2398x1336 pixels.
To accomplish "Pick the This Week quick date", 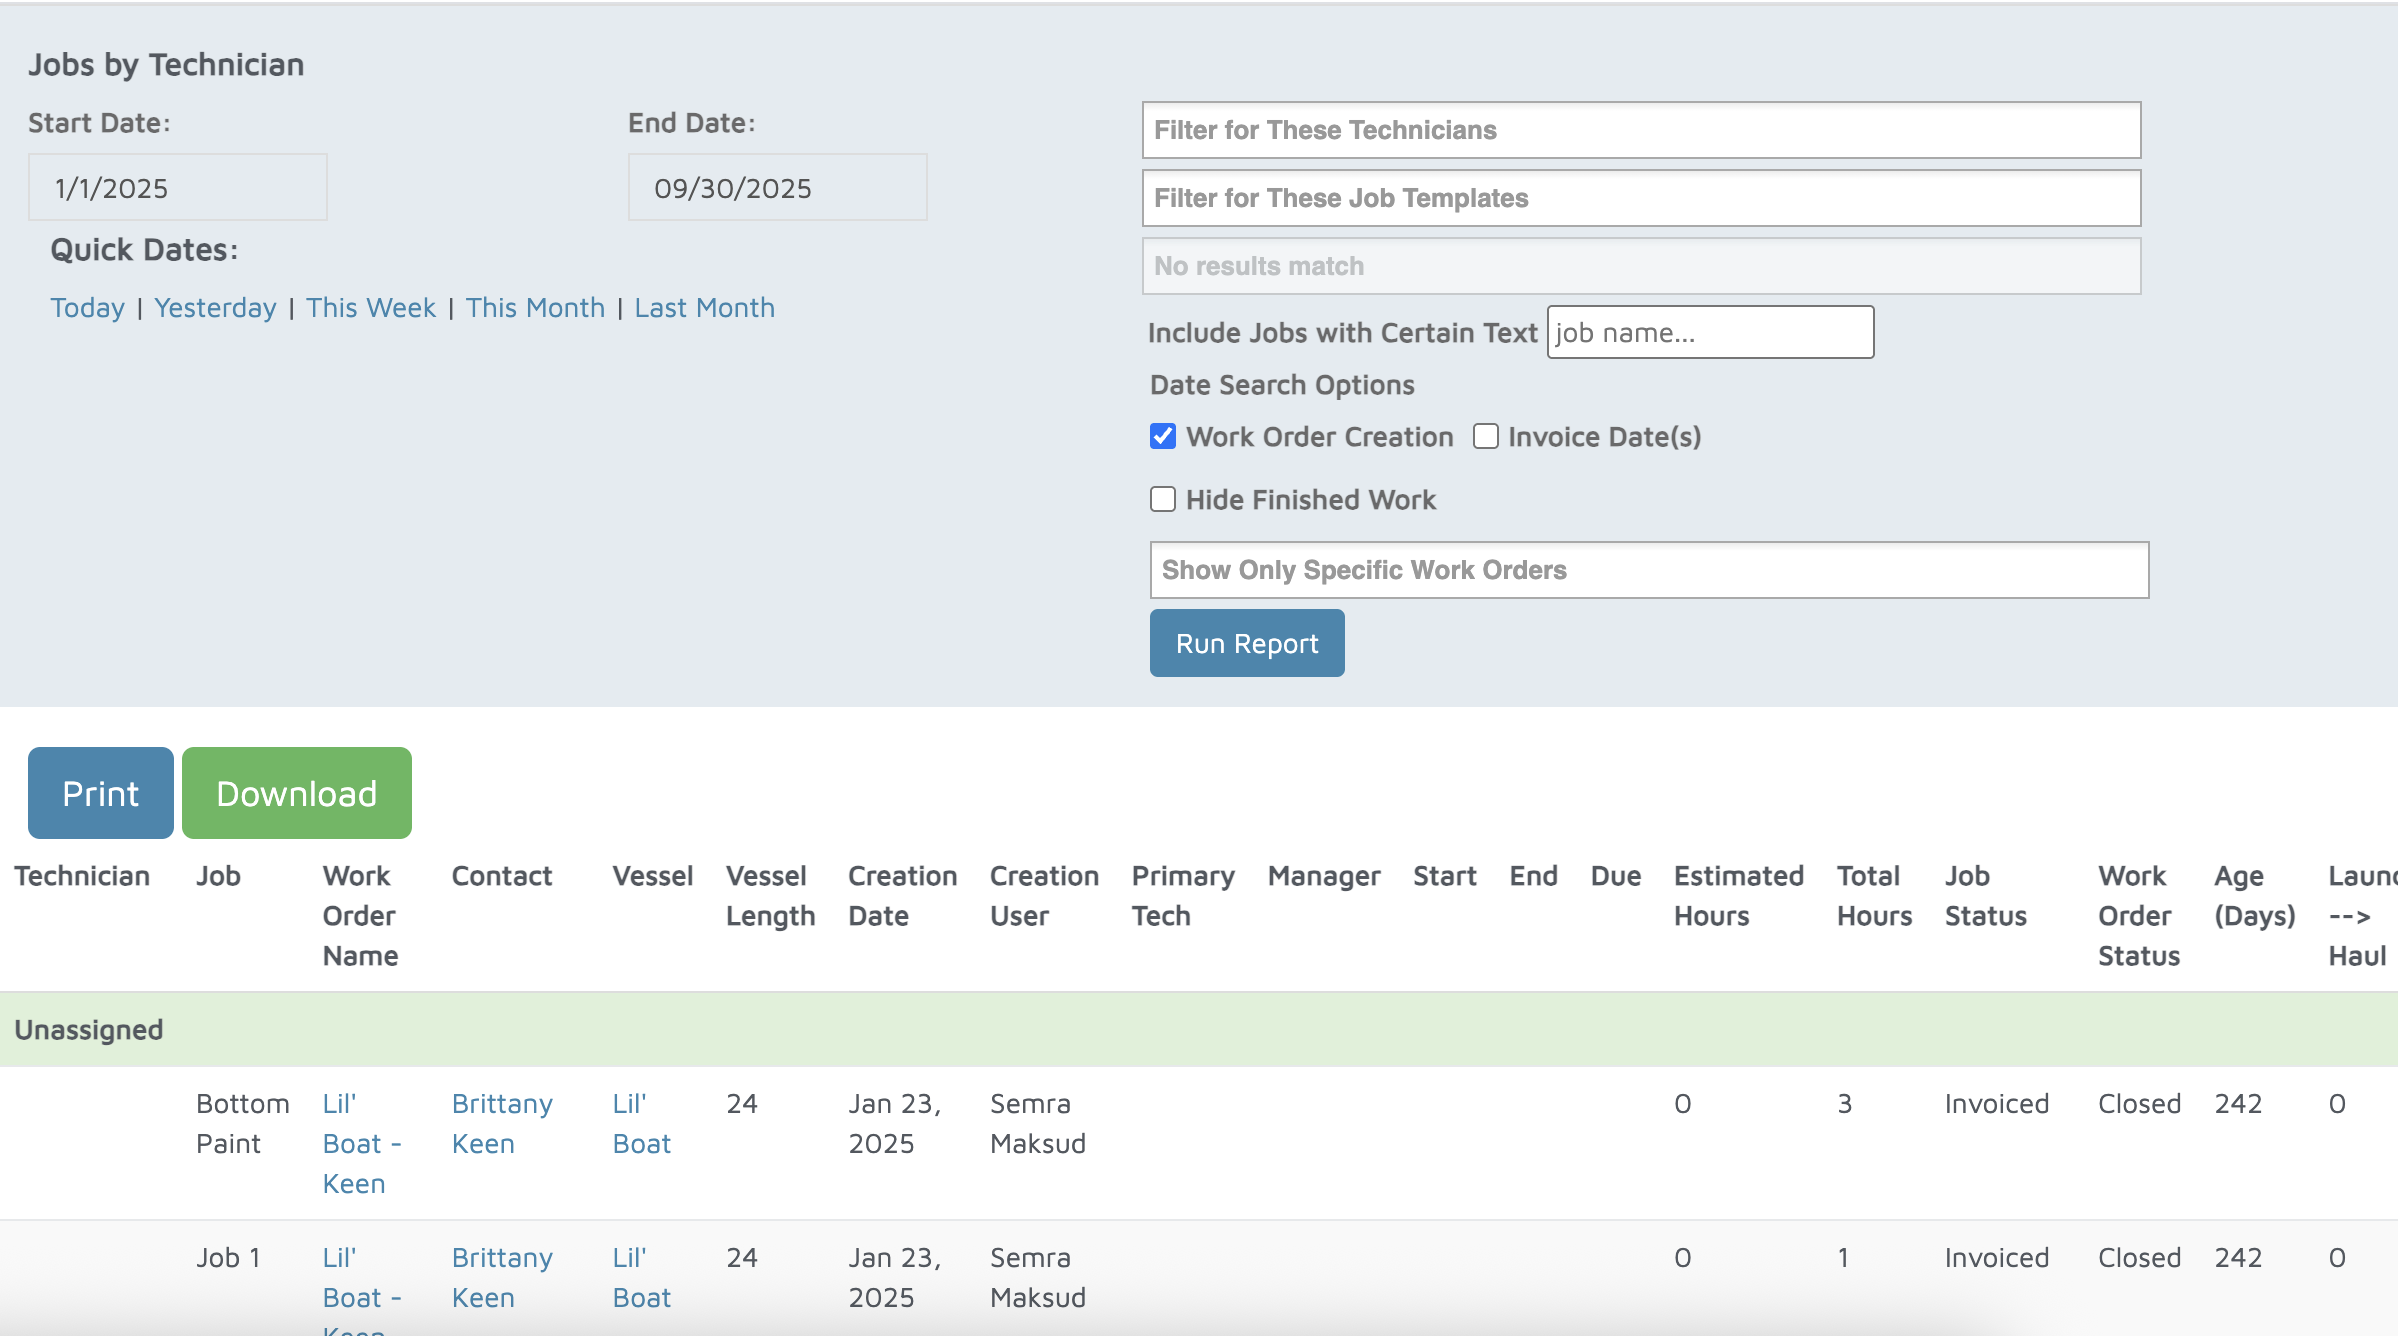I will tap(370, 308).
